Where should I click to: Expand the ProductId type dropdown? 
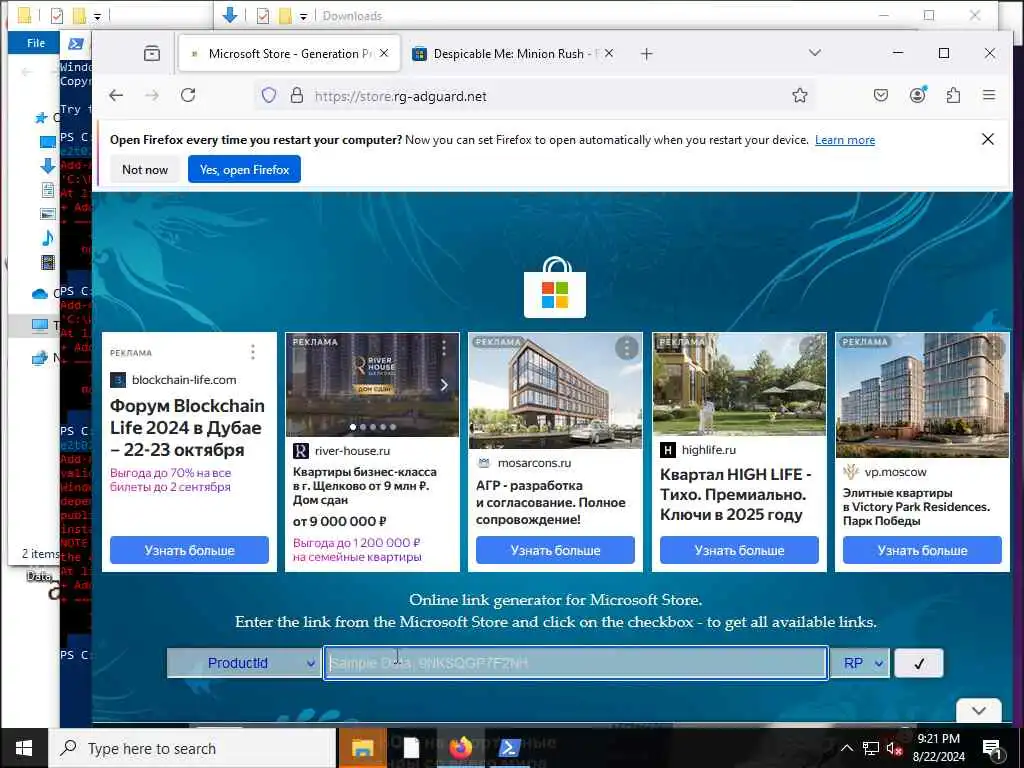[x=244, y=663]
